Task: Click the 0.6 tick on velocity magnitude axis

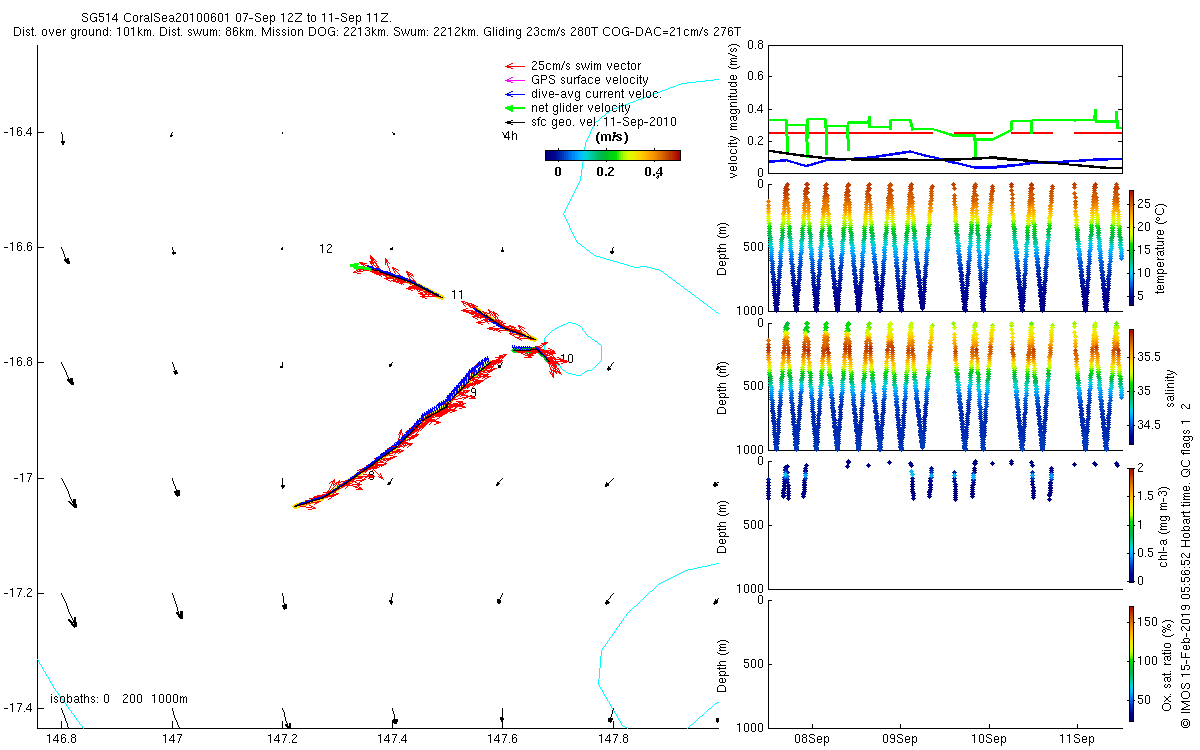Action: (x=755, y=77)
